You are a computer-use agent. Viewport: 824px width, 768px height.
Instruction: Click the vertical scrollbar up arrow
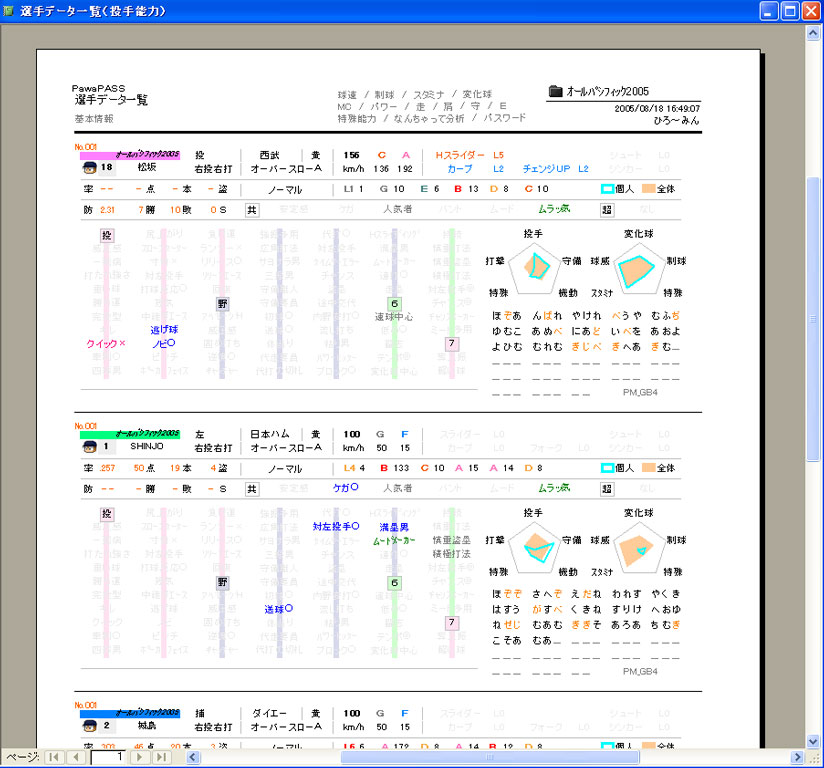coord(813,33)
